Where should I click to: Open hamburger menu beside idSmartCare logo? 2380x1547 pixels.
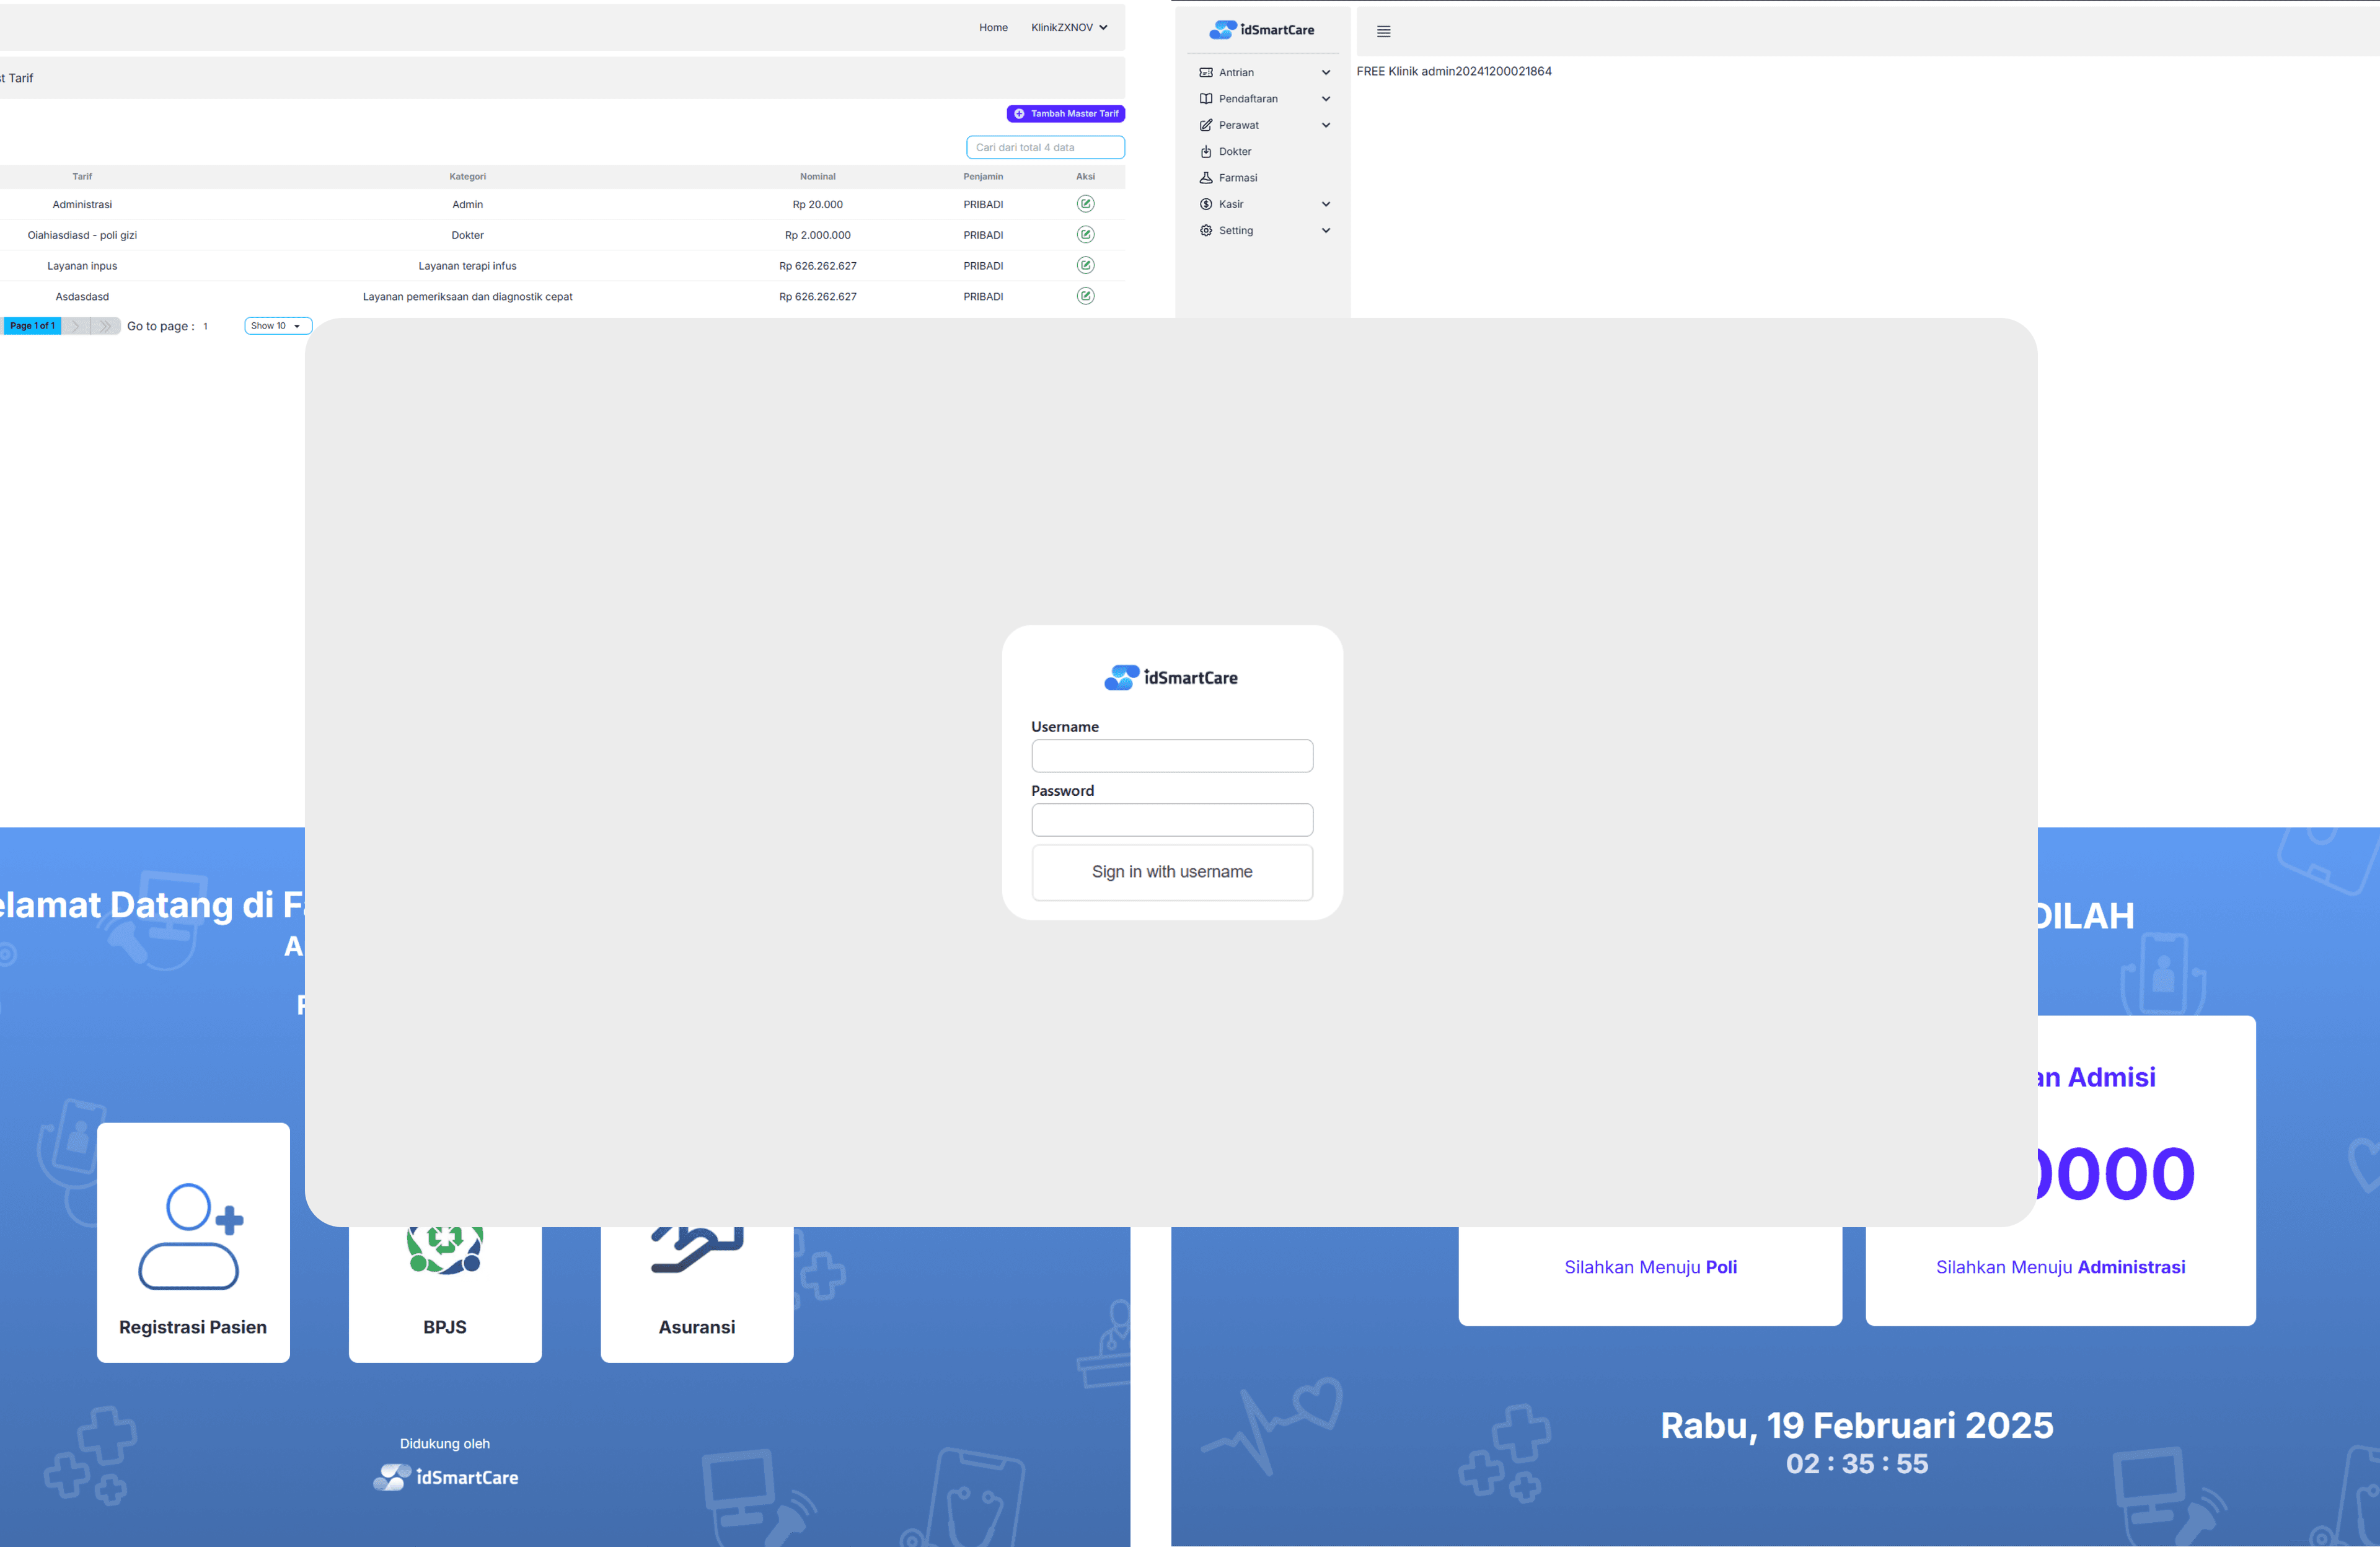pyautogui.click(x=1383, y=32)
